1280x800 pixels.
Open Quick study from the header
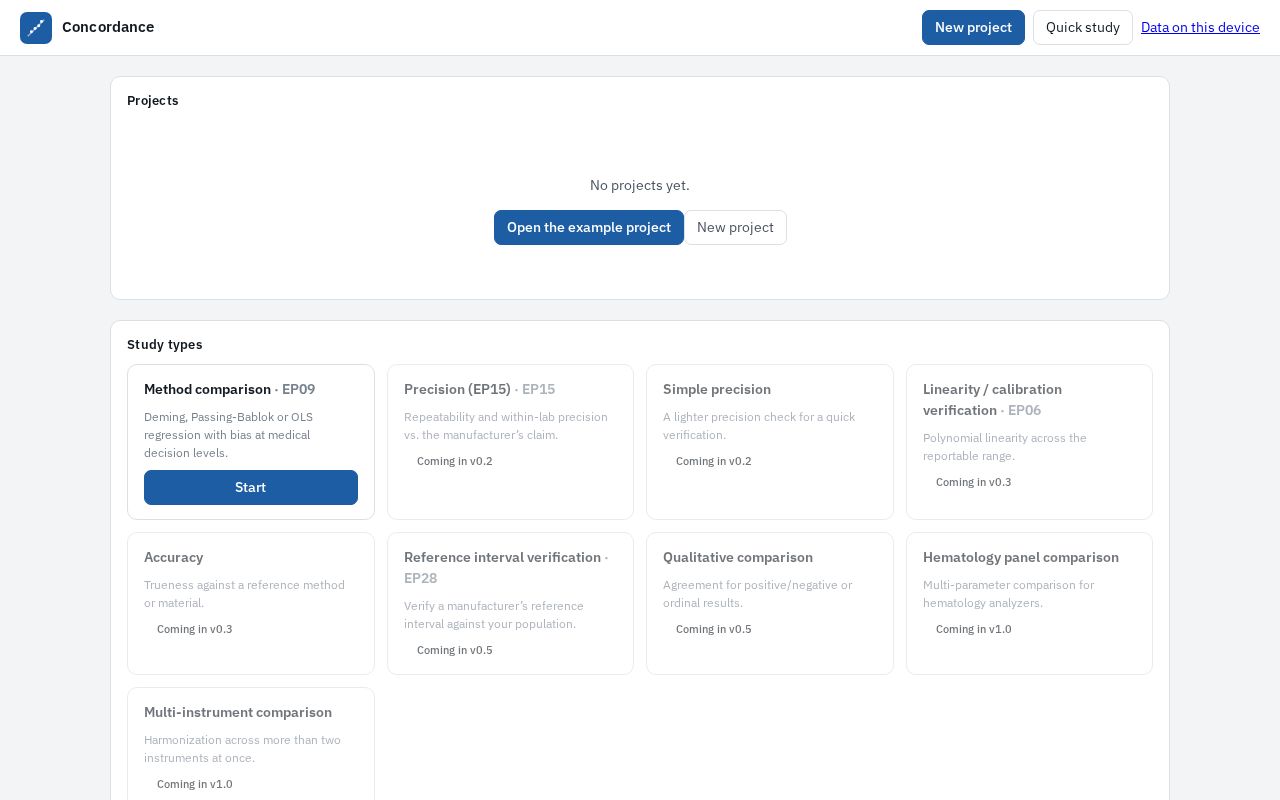pos(1083,28)
